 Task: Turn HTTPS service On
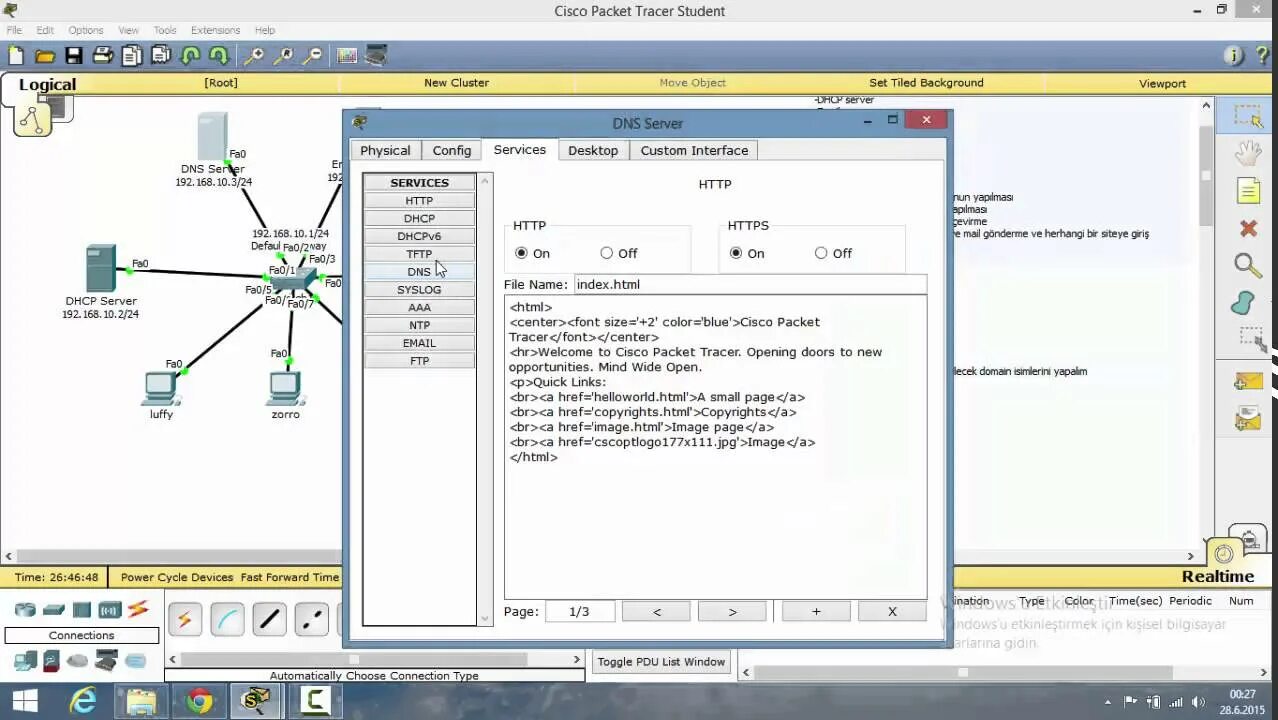736,253
